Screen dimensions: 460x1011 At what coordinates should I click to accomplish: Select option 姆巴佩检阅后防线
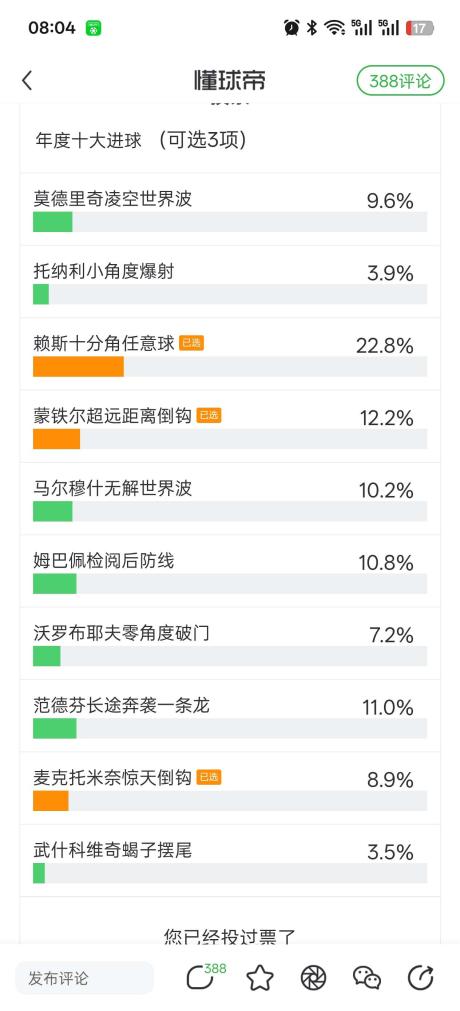[x=230, y=571]
